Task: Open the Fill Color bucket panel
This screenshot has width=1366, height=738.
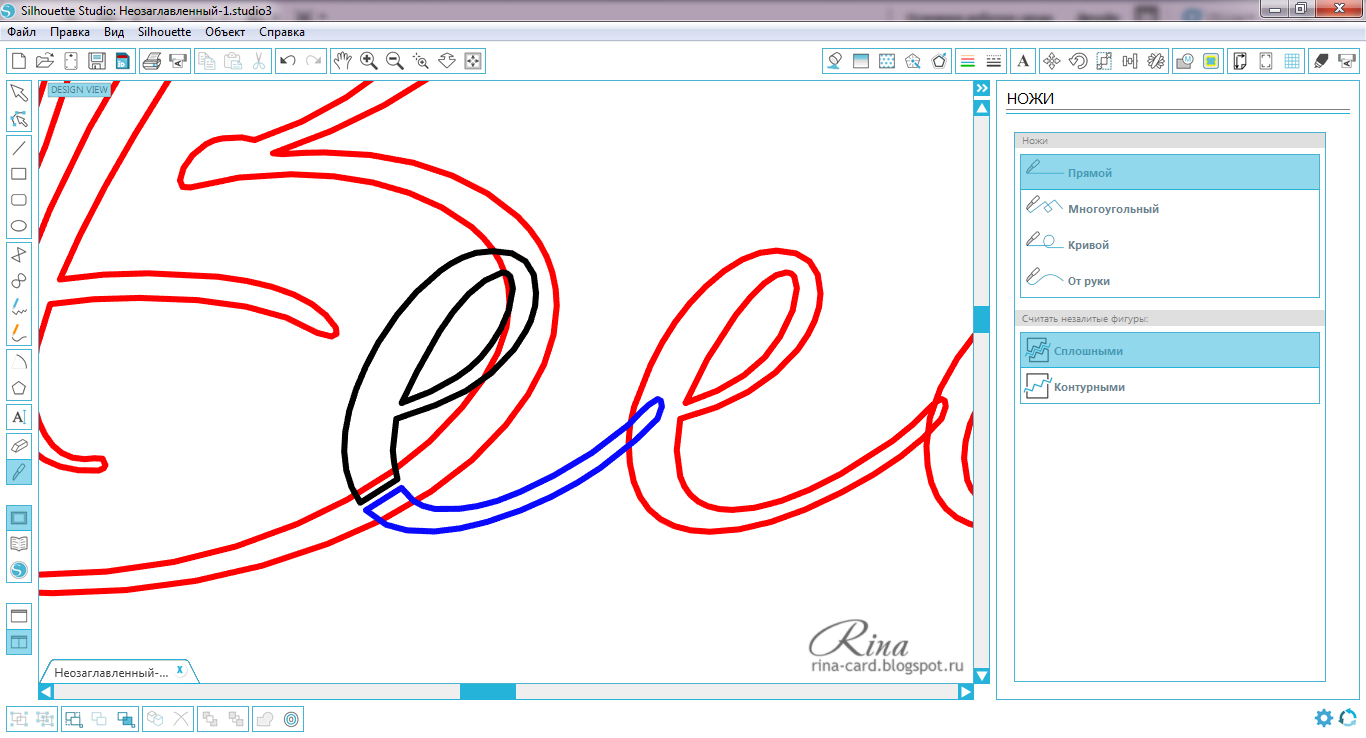Action: pos(835,61)
